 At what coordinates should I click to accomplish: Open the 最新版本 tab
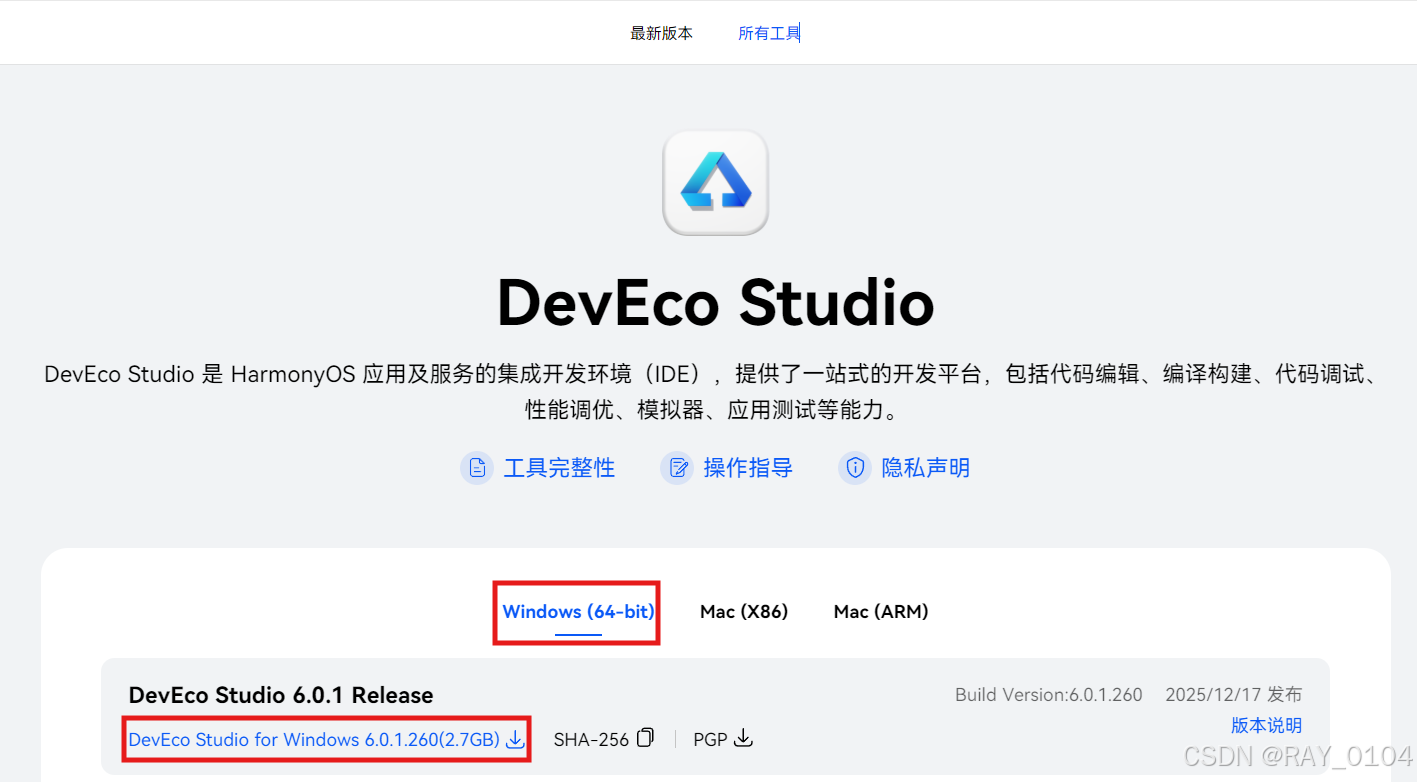[661, 33]
